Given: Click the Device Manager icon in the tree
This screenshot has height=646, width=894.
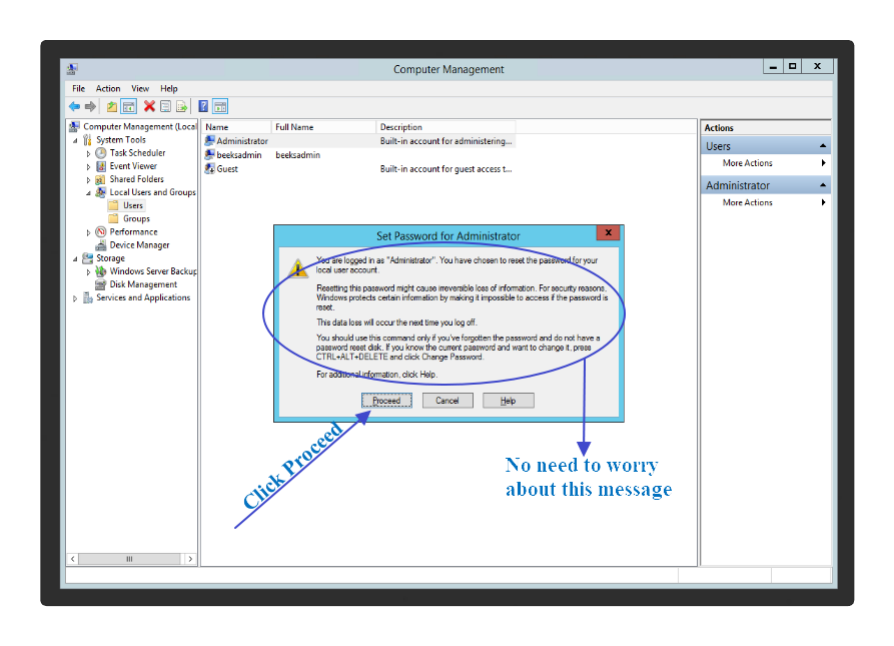Looking at the screenshot, I should (x=101, y=245).
